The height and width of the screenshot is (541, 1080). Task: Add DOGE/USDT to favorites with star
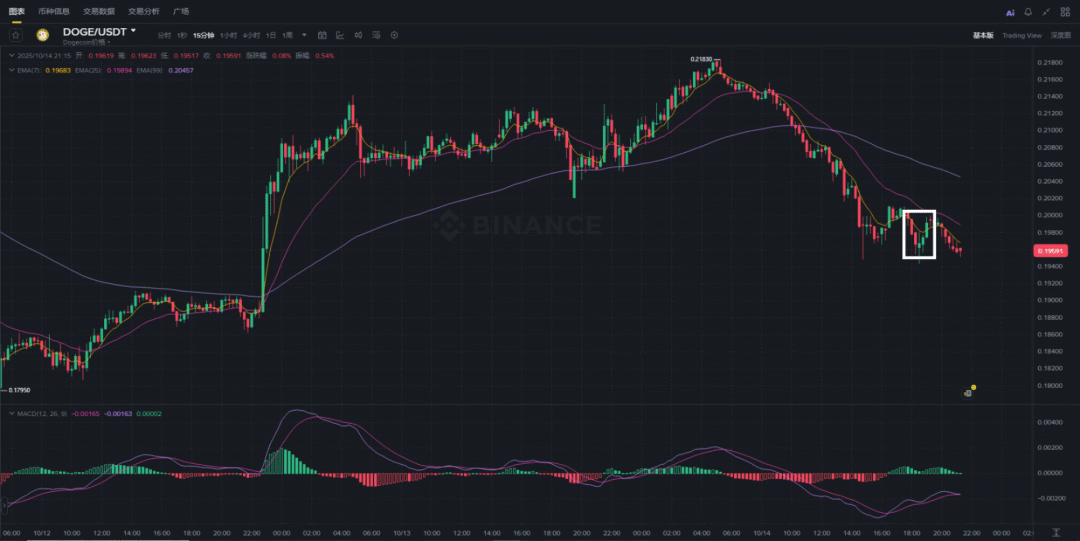pyautogui.click(x=16, y=35)
